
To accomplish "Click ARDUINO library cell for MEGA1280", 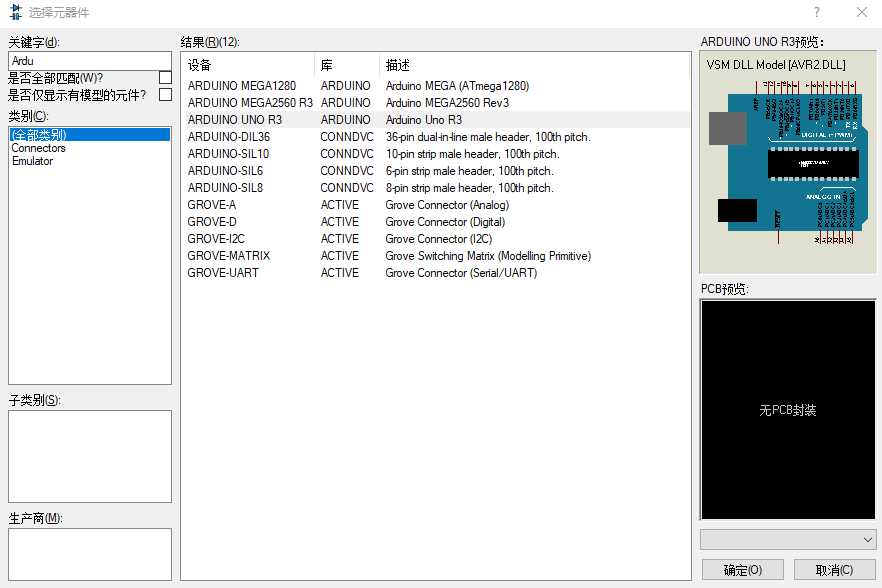I will coord(345,86).
